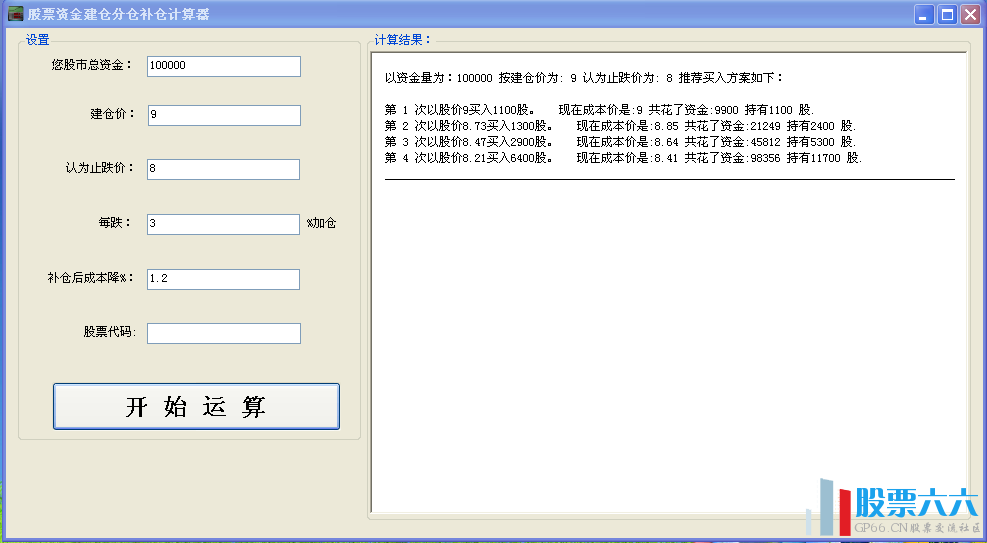Click the app icon in title bar
Screen dimensions: 987x543
16,14
